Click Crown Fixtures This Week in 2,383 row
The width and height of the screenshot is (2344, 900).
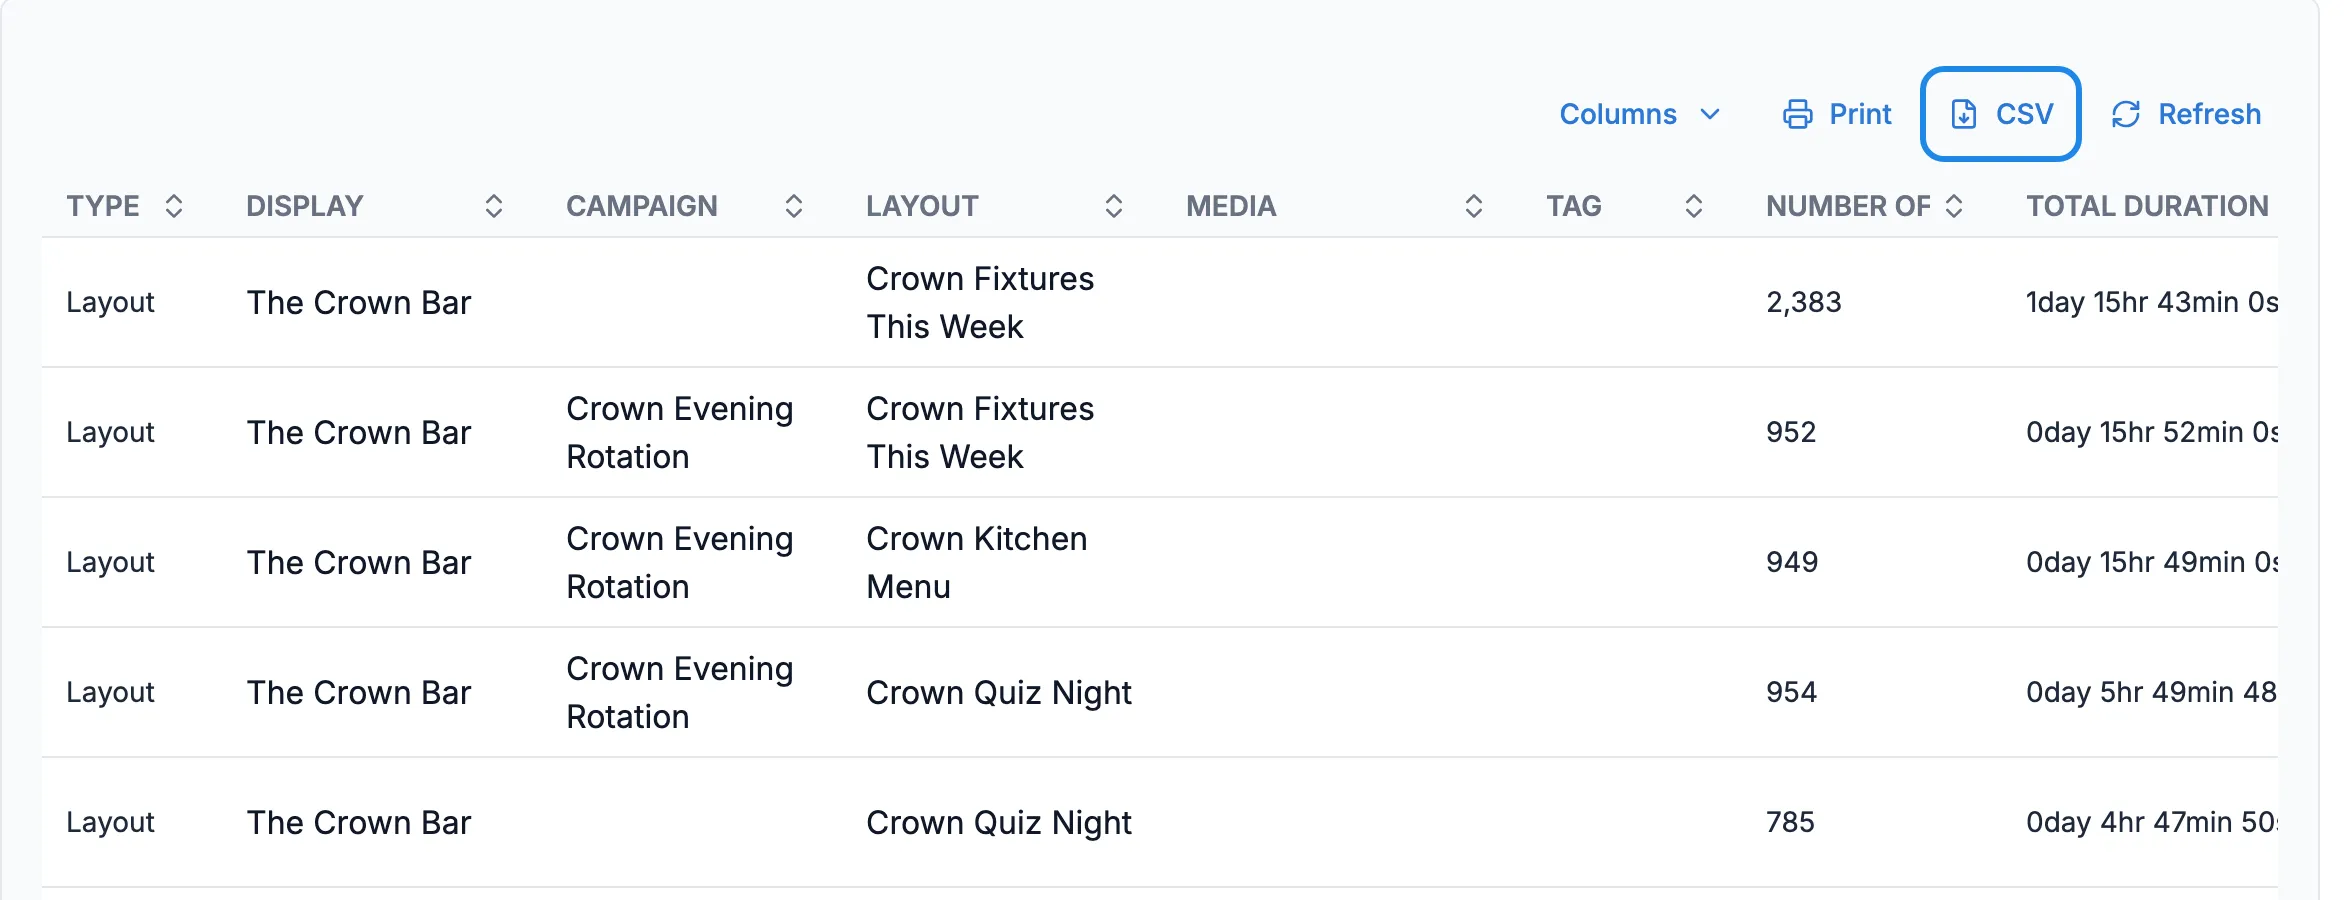click(980, 302)
